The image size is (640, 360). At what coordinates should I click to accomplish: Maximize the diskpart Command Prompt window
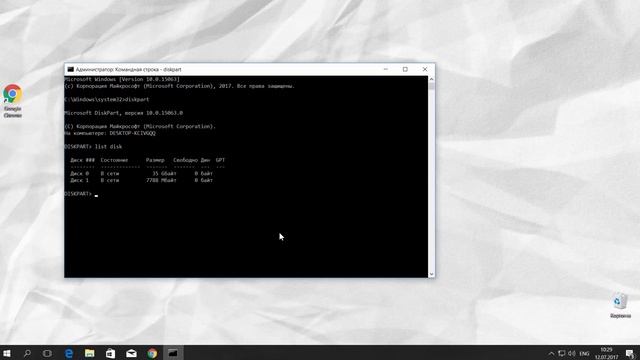(x=405, y=69)
